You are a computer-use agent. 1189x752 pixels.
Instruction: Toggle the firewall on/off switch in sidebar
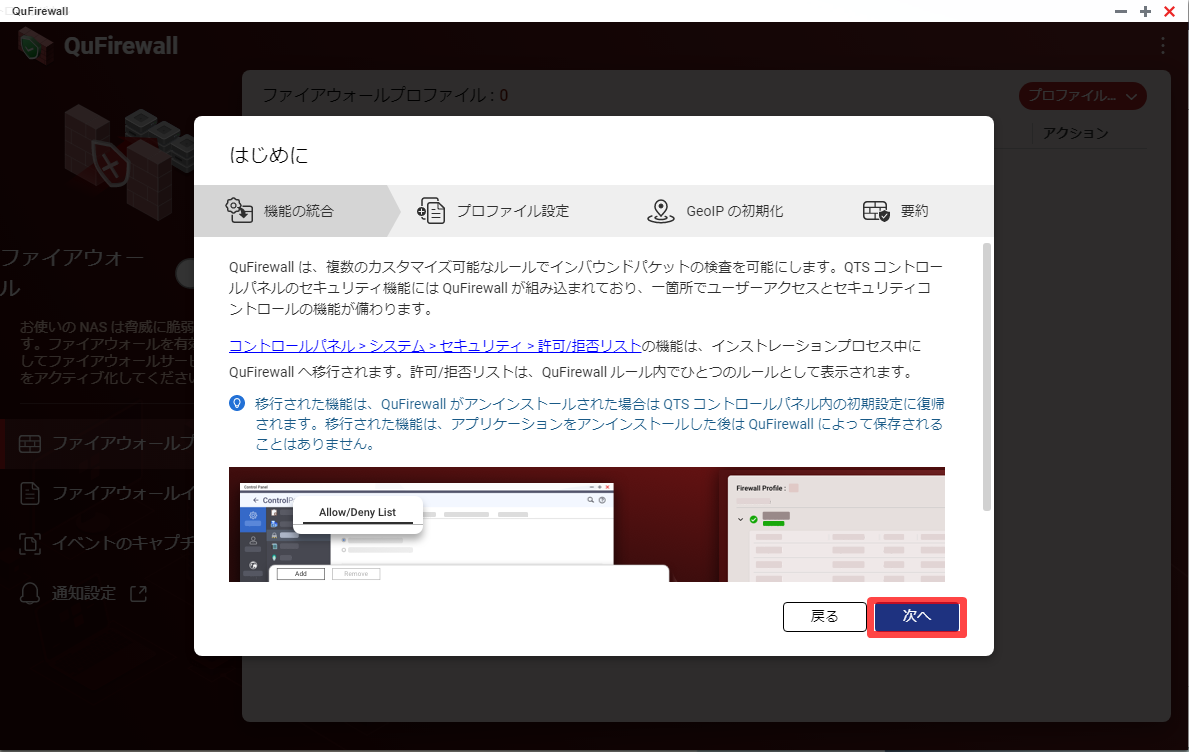(185, 274)
